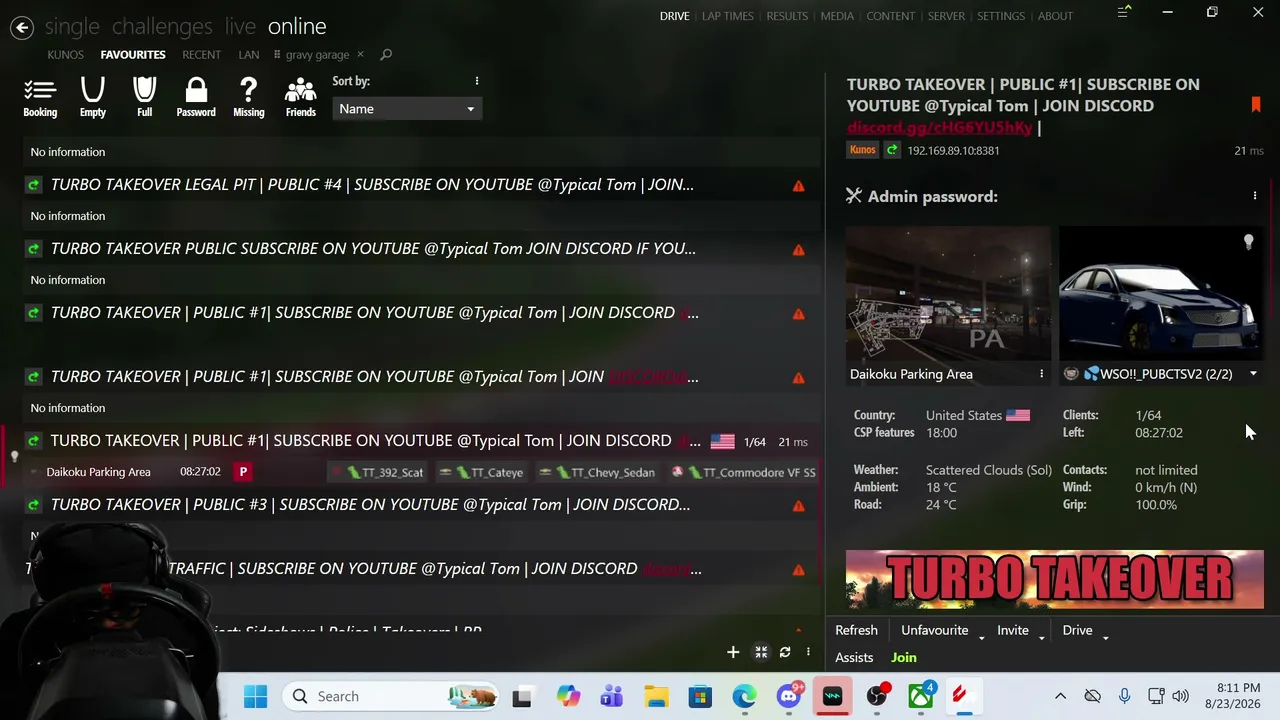Add a server with plus icon
Viewport: 1280px width, 720px height.
coord(733,653)
